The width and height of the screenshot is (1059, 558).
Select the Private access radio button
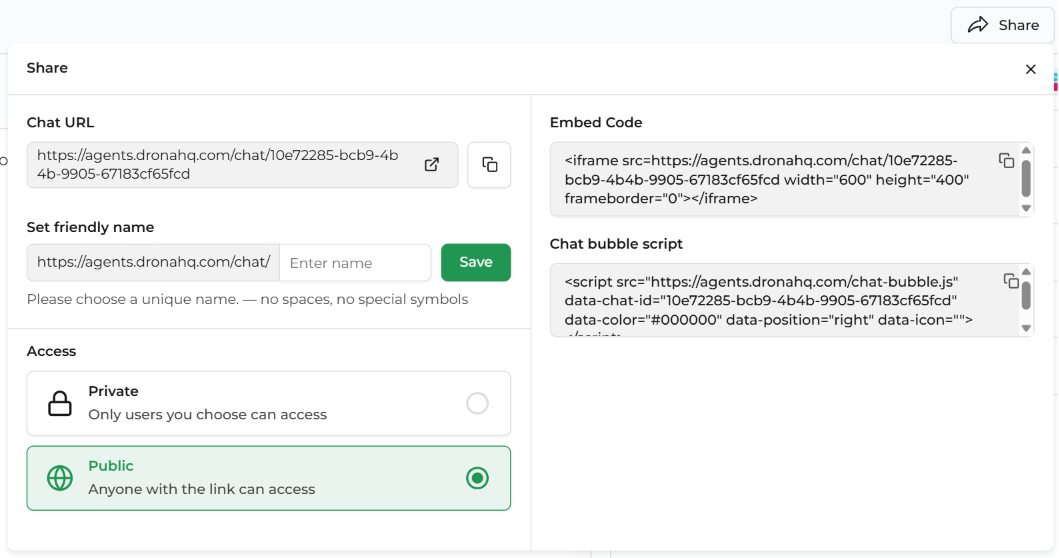477,403
